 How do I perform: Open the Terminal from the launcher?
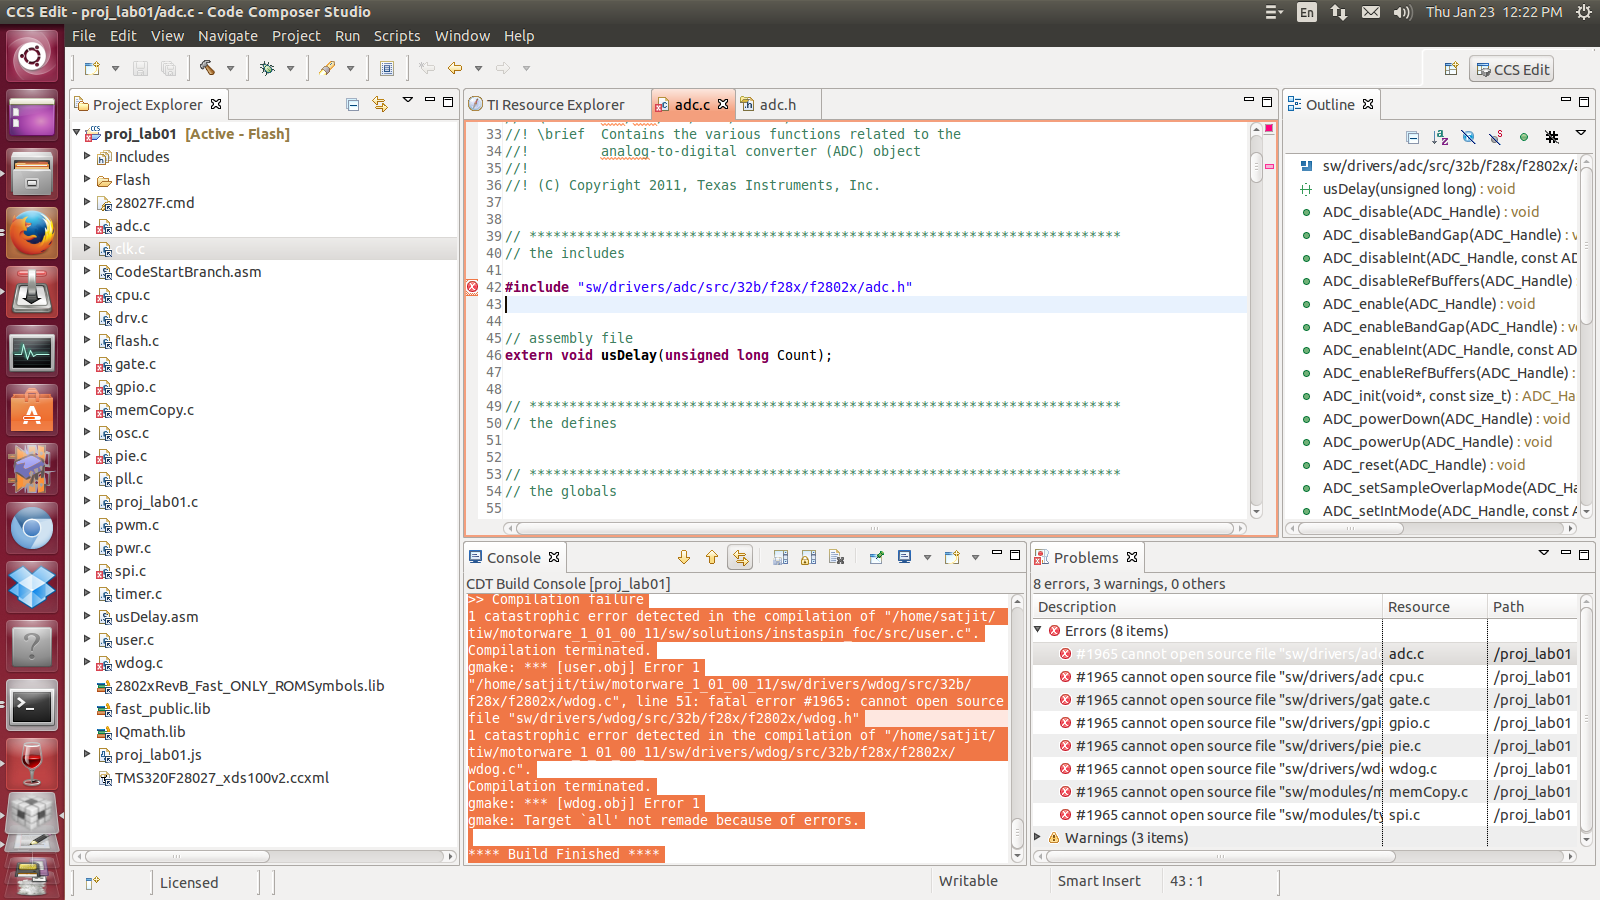(32, 707)
